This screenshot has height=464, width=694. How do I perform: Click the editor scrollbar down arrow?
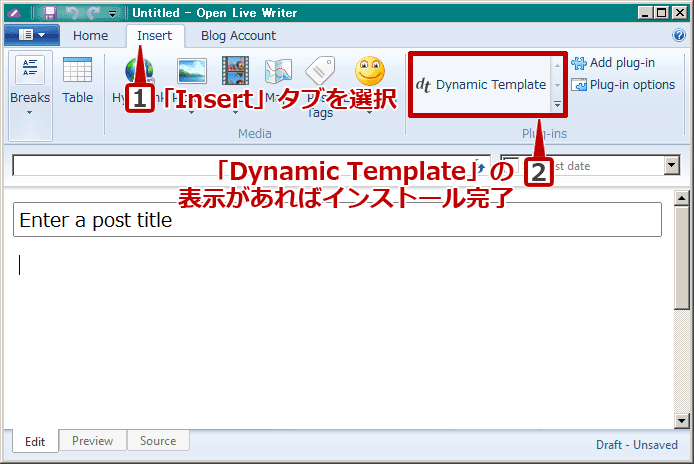tap(682, 421)
